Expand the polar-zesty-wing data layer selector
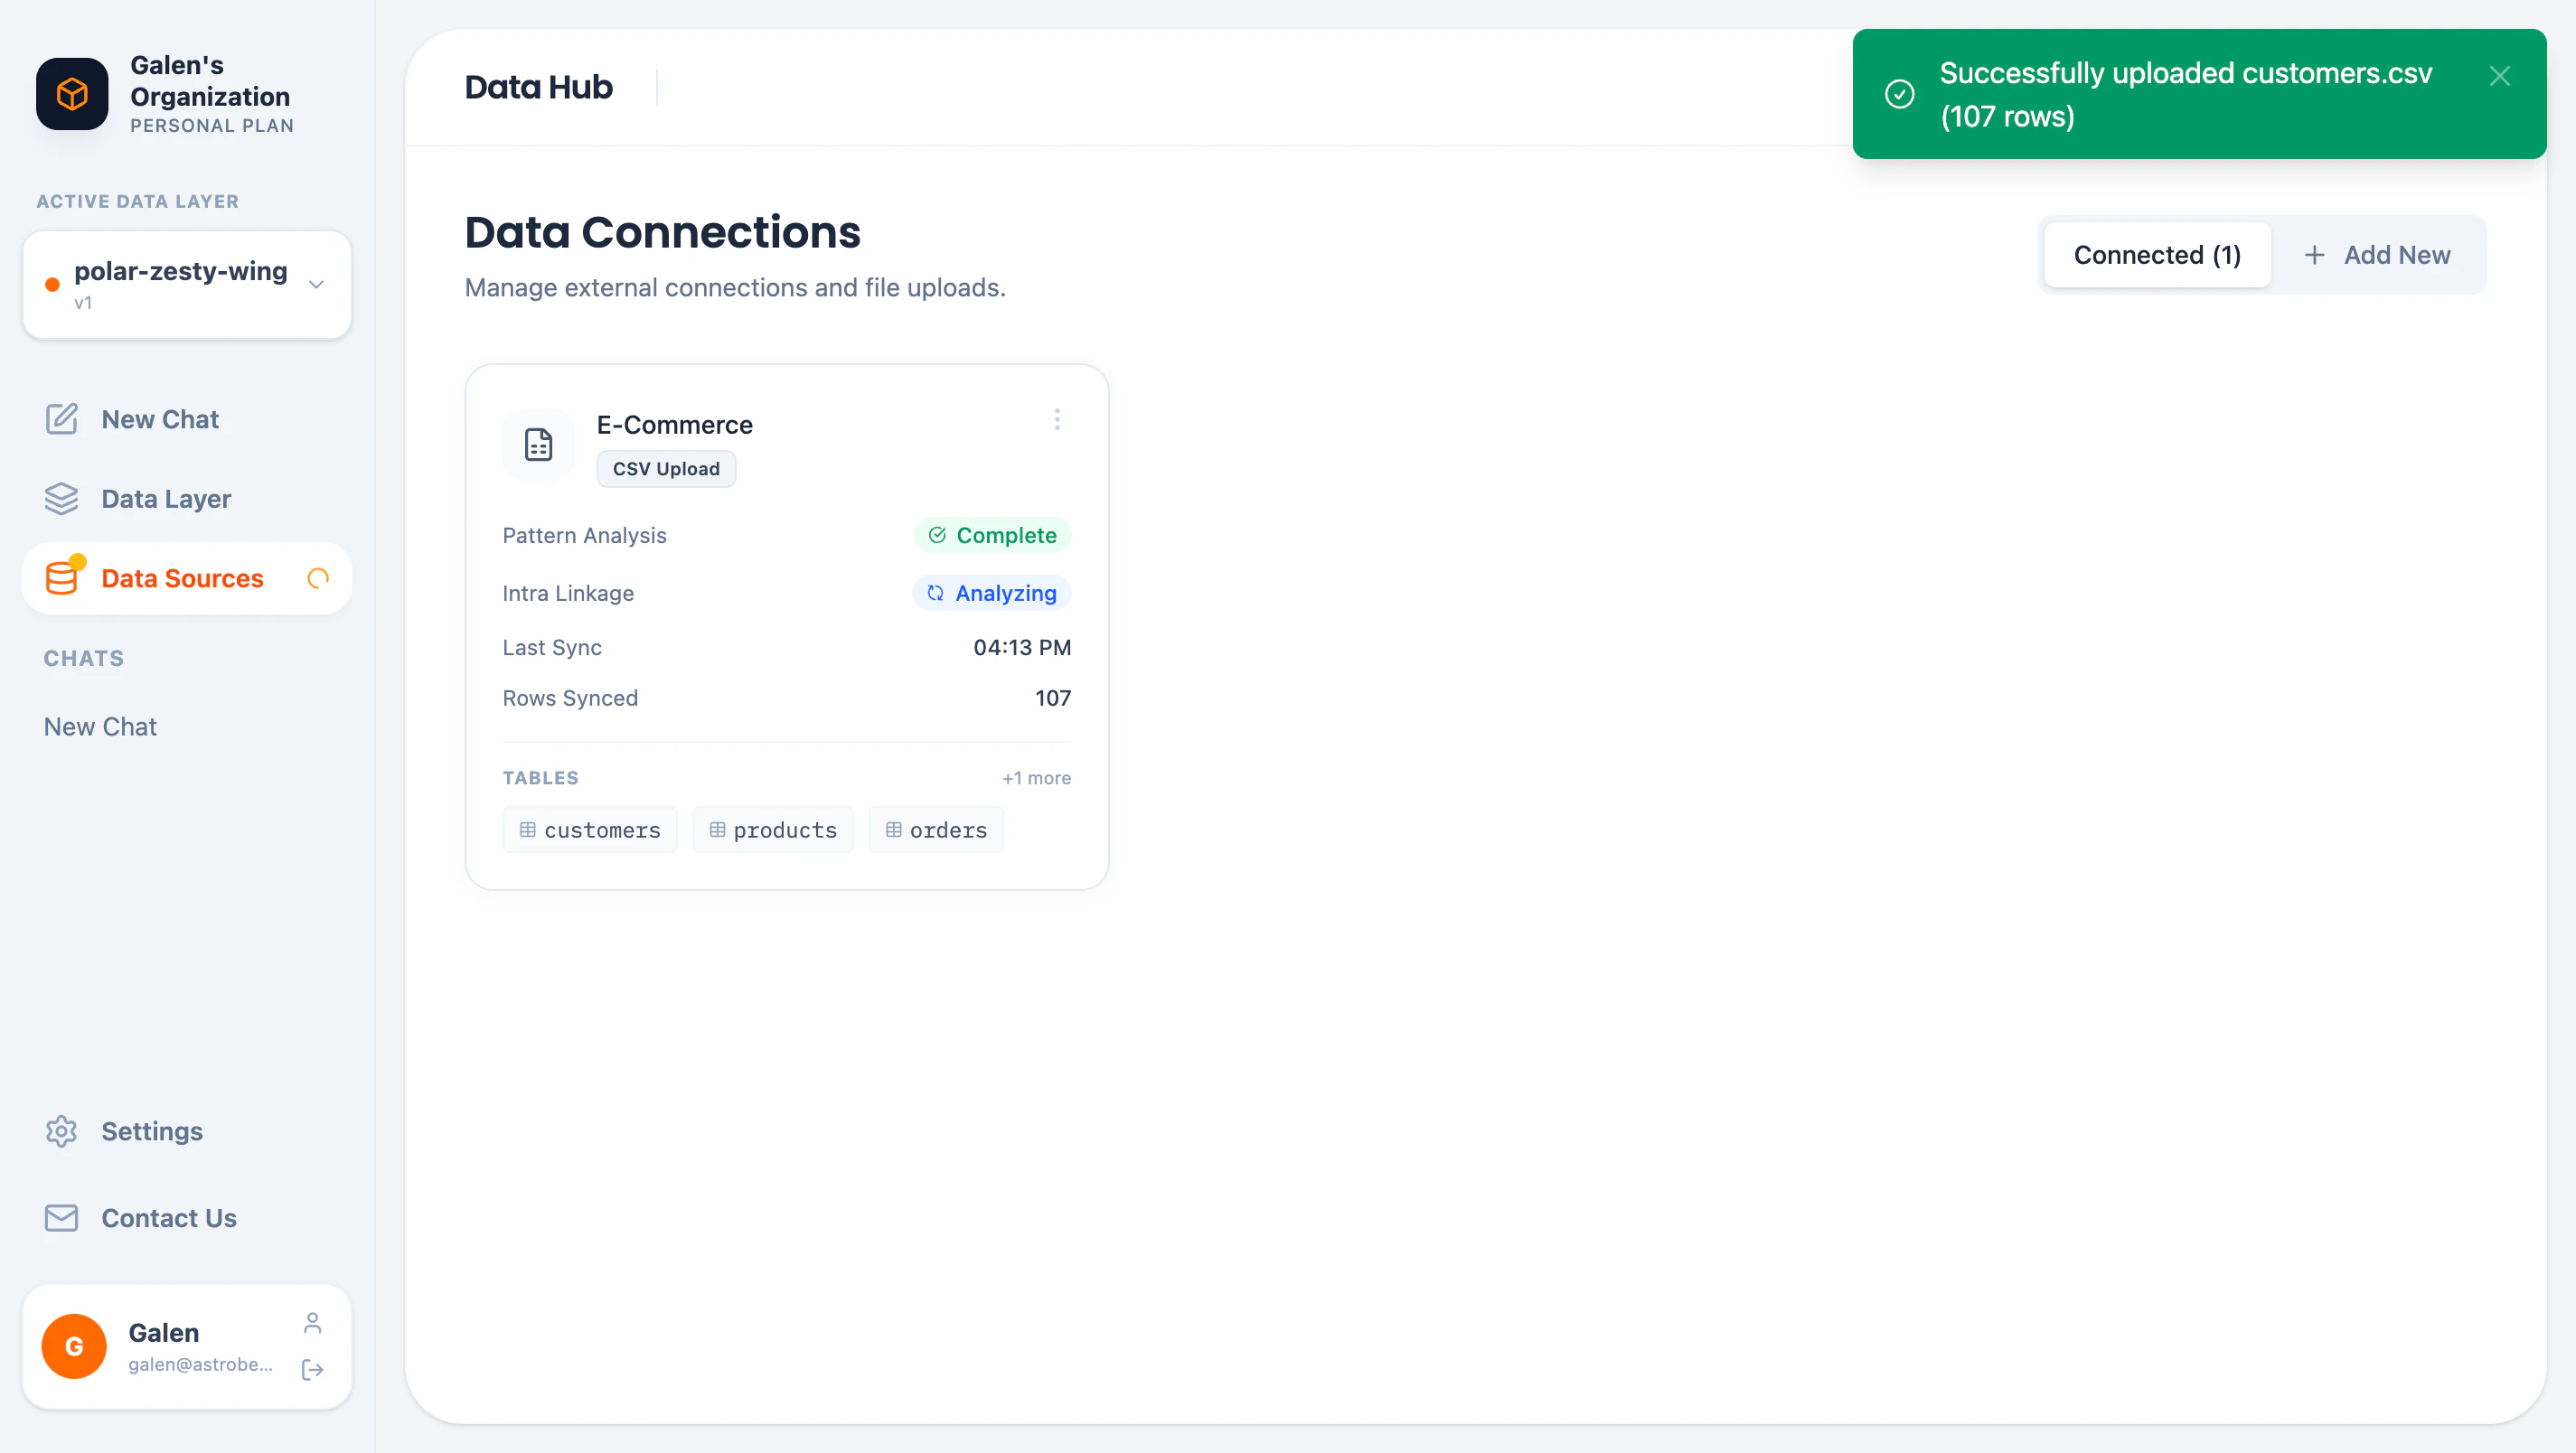The image size is (2576, 1453). (316, 285)
